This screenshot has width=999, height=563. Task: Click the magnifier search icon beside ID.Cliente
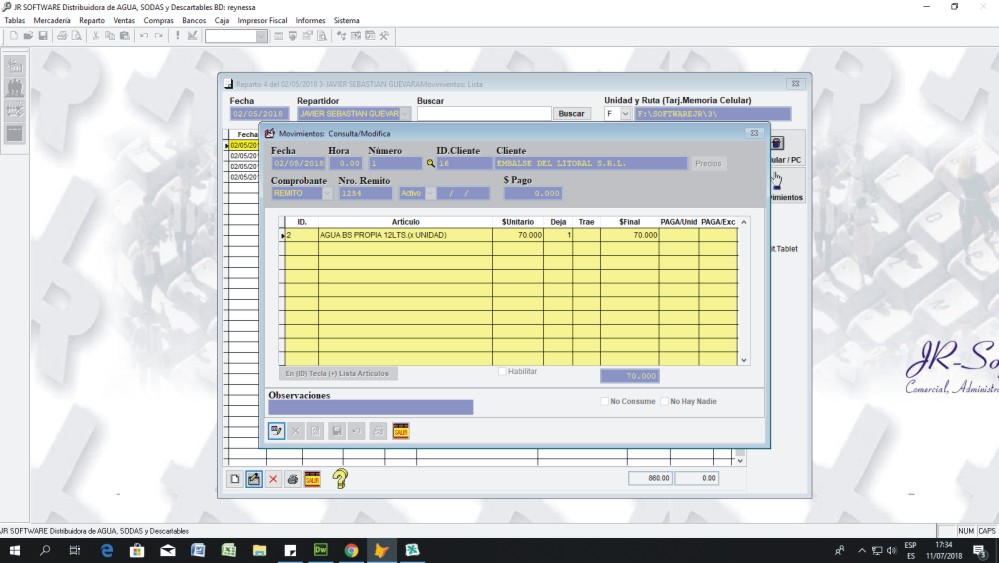pyautogui.click(x=431, y=164)
